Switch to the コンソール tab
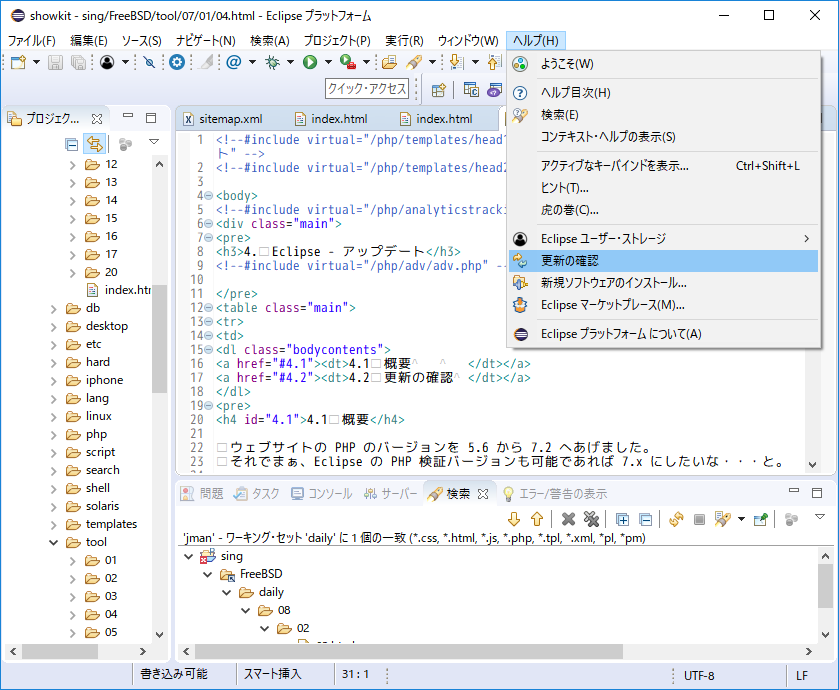Screen dimensions: 839x690 [322, 494]
